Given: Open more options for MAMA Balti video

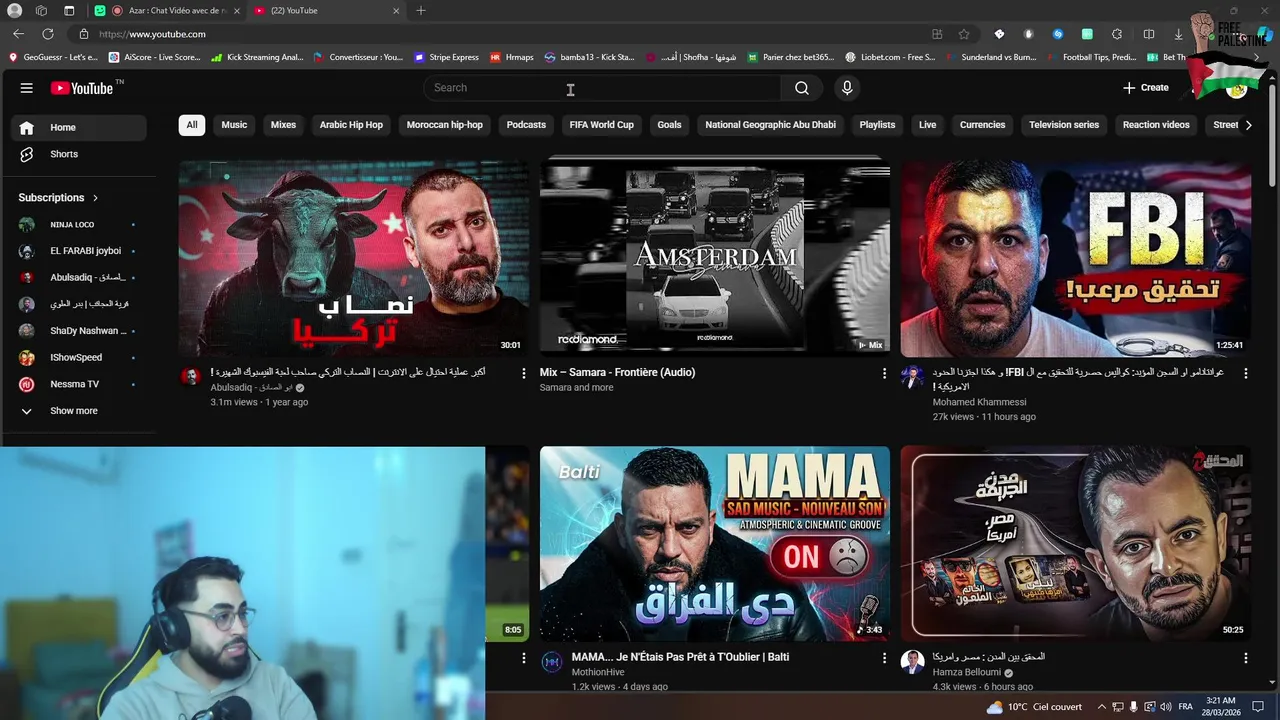Looking at the screenshot, I should coord(884,658).
